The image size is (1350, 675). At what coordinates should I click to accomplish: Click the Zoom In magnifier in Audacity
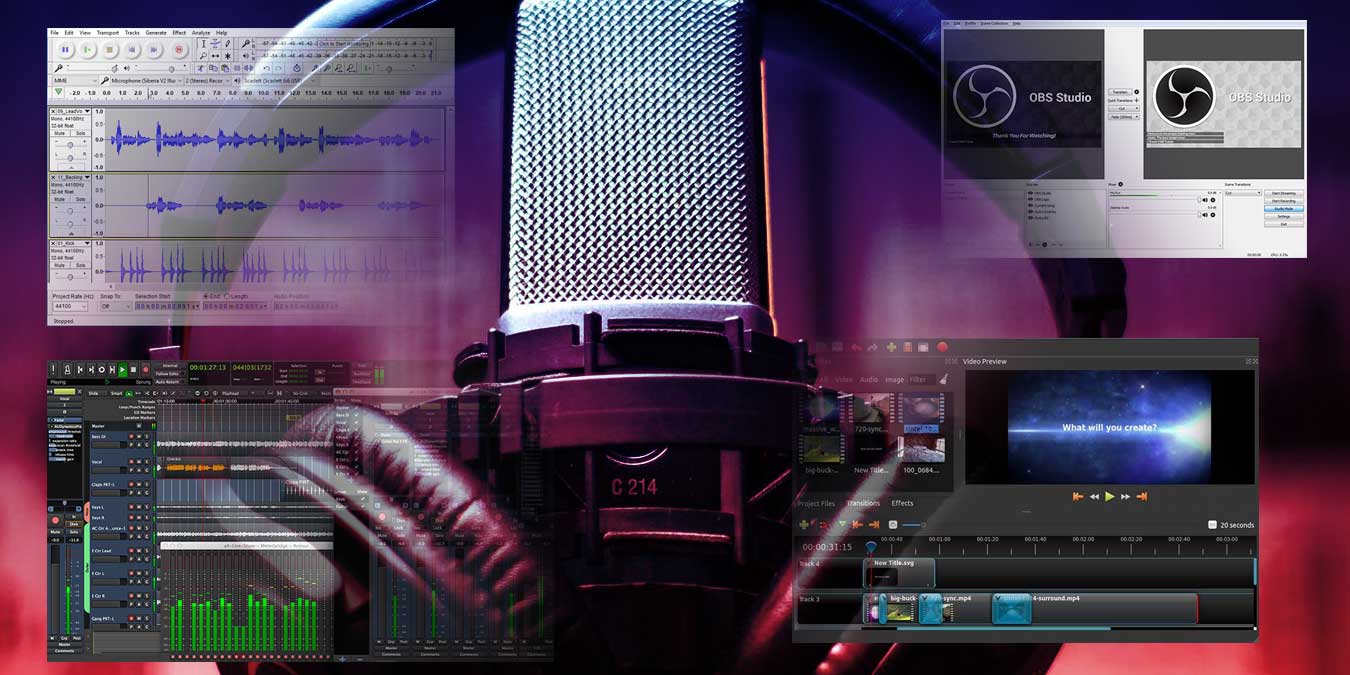pyautogui.click(x=316, y=67)
